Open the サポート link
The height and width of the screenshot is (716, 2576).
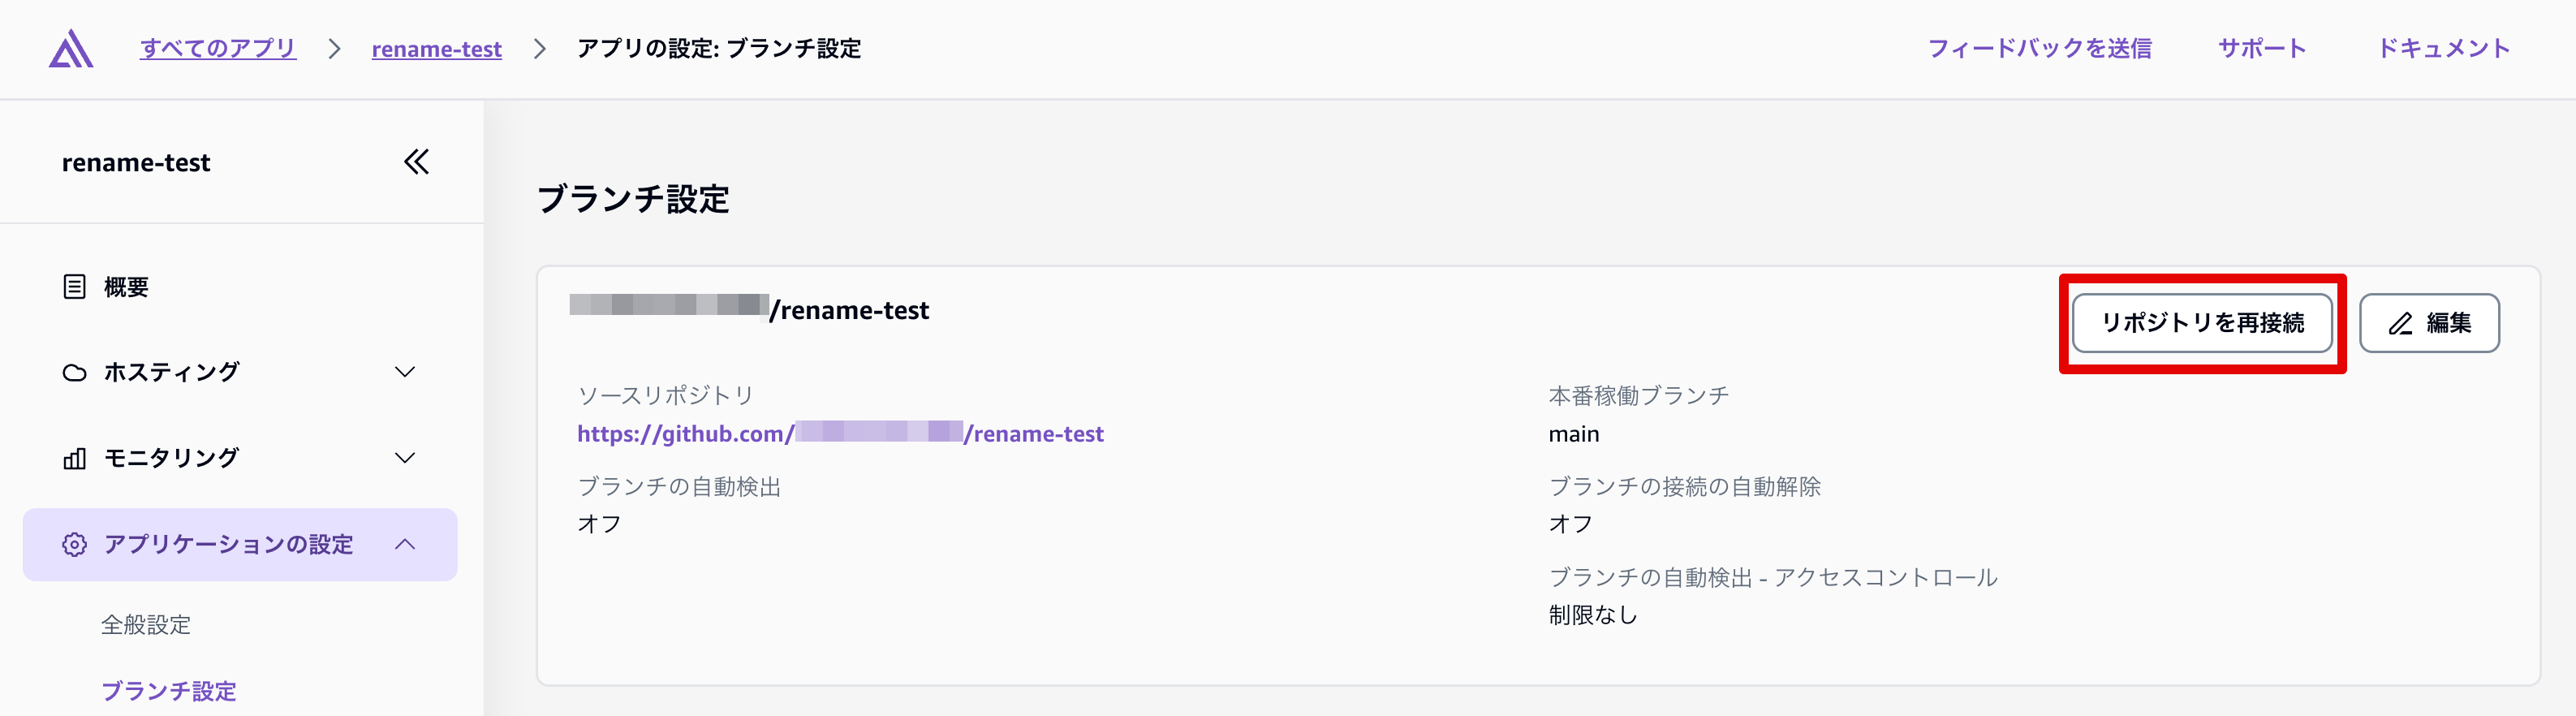[x=2262, y=48]
